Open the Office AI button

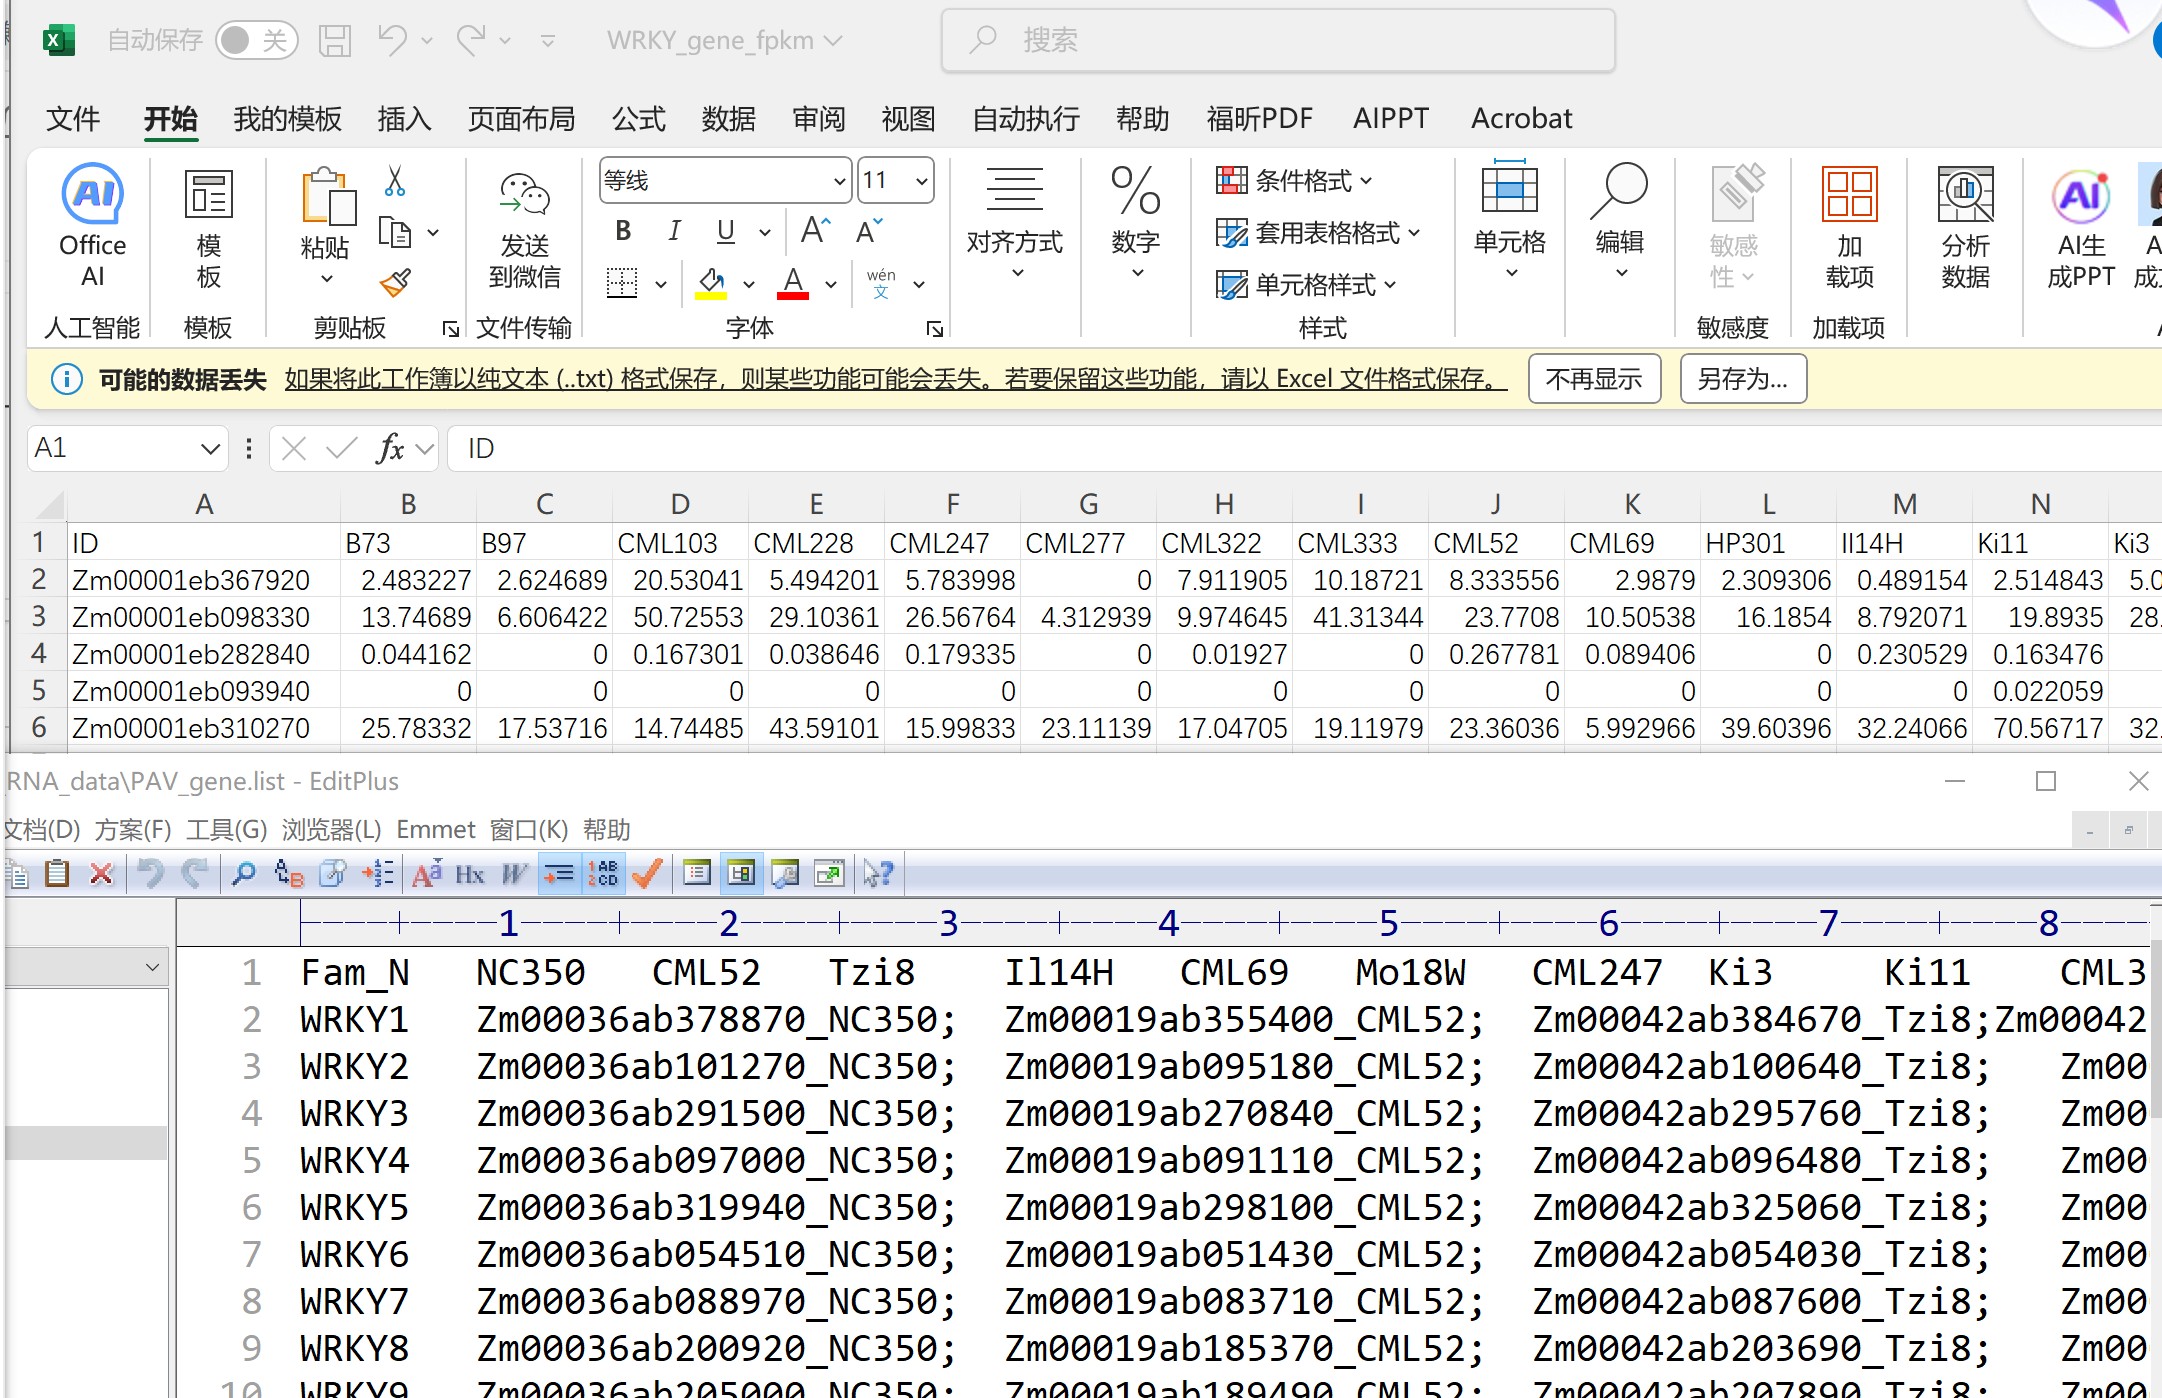[x=93, y=227]
